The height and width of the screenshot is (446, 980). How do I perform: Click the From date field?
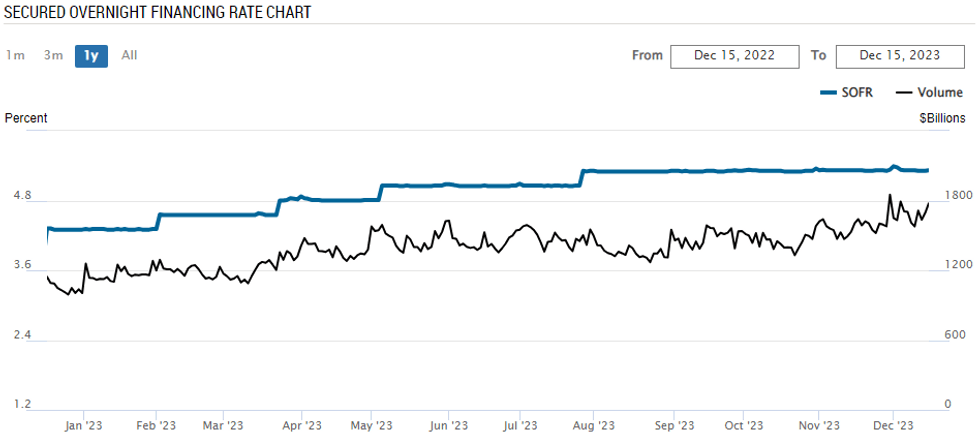[x=735, y=56]
